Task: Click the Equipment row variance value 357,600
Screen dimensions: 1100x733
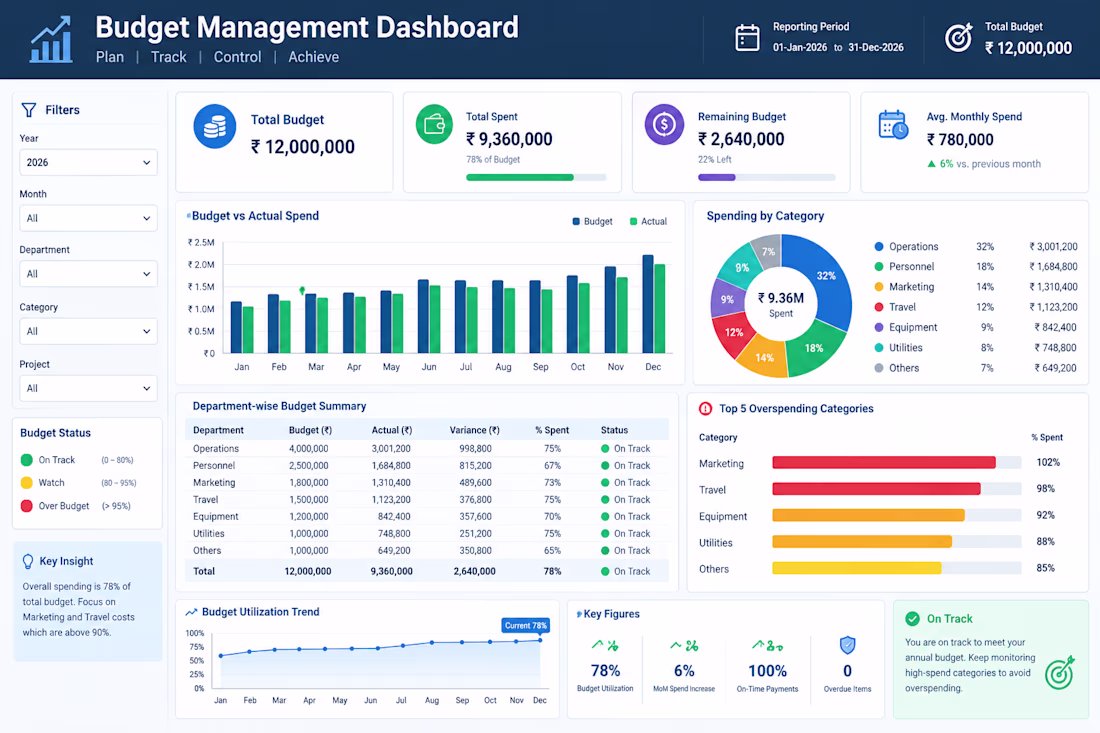Action: click(475, 516)
